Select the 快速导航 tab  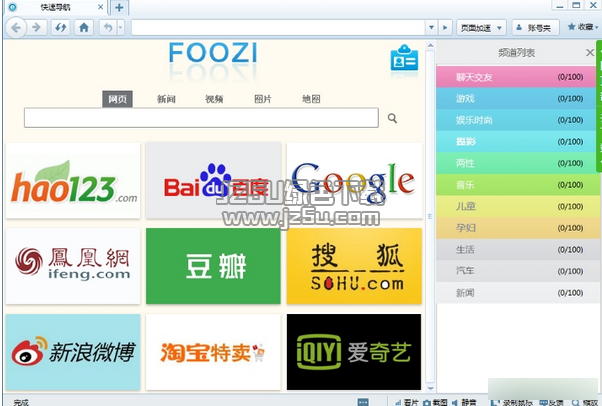[x=56, y=7]
